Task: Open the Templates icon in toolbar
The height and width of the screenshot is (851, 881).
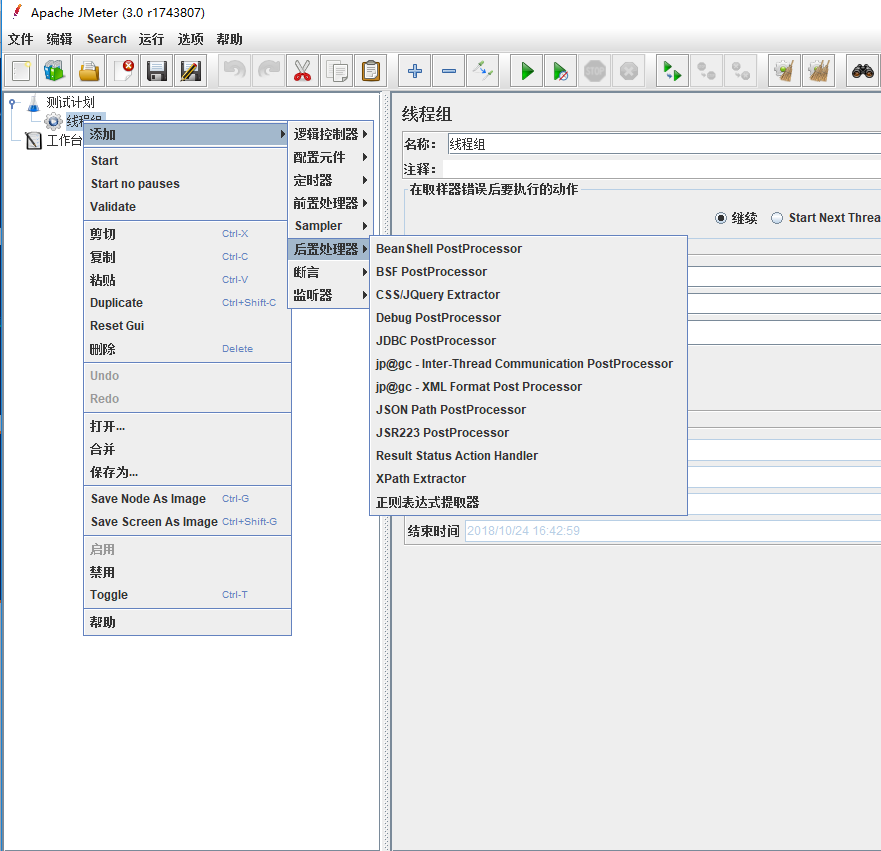Action: [55, 71]
